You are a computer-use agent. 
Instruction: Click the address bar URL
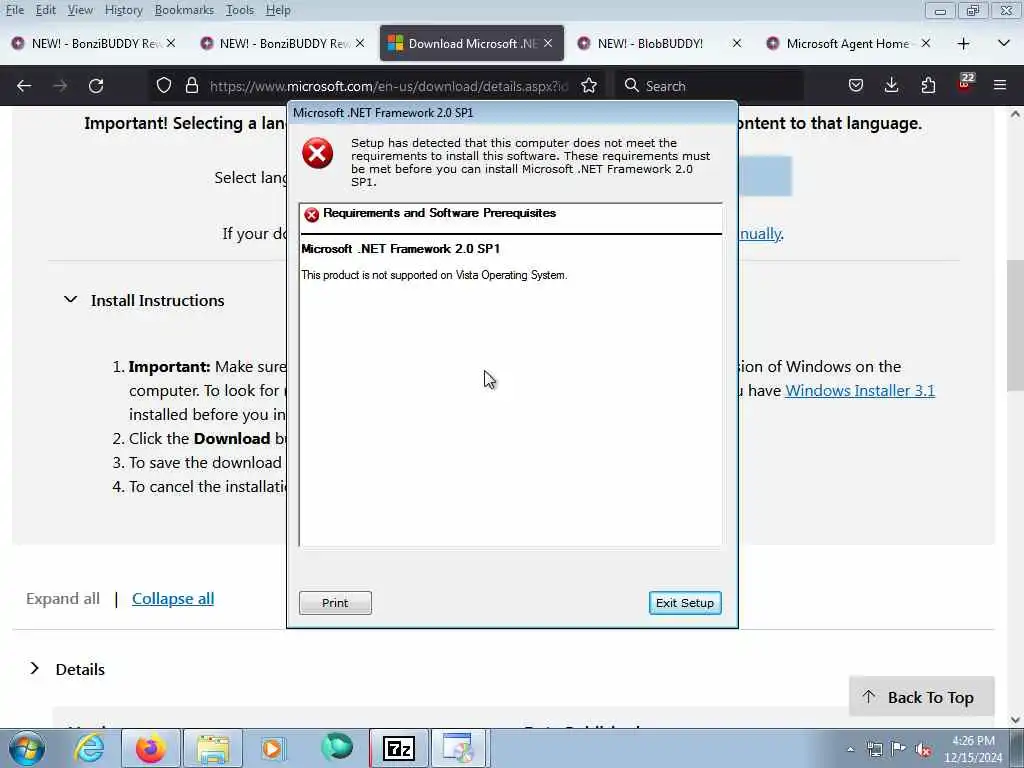pyautogui.click(x=389, y=86)
